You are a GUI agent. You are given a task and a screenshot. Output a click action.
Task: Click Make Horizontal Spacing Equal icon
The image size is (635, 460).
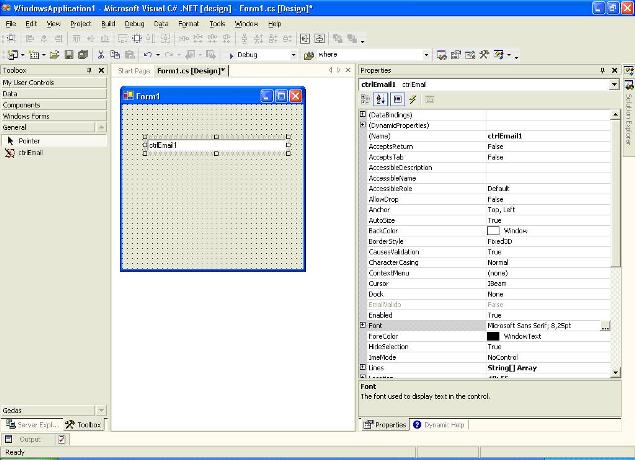[x=184, y=39]
